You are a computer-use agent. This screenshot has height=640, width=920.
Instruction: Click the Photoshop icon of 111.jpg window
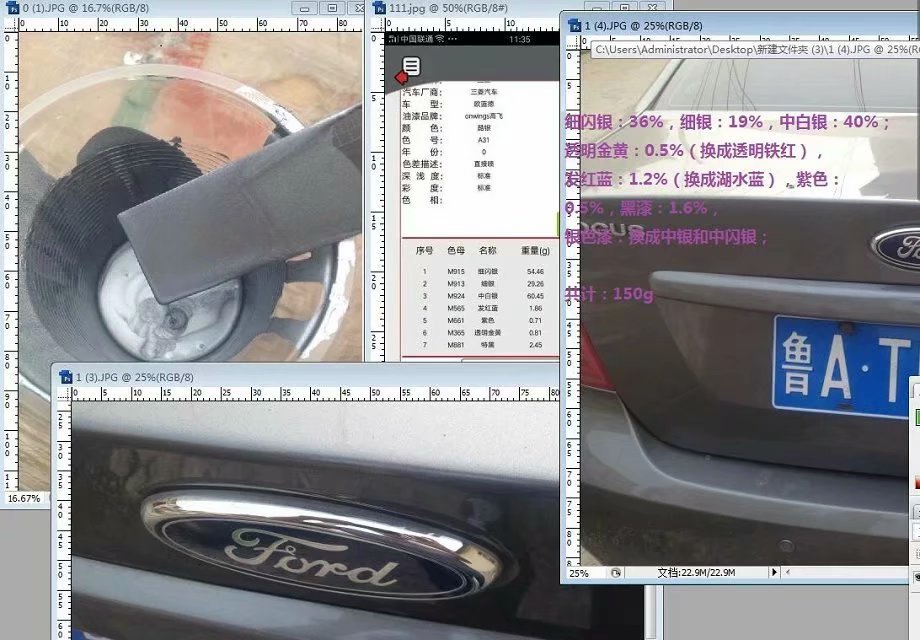coord(381,8)
